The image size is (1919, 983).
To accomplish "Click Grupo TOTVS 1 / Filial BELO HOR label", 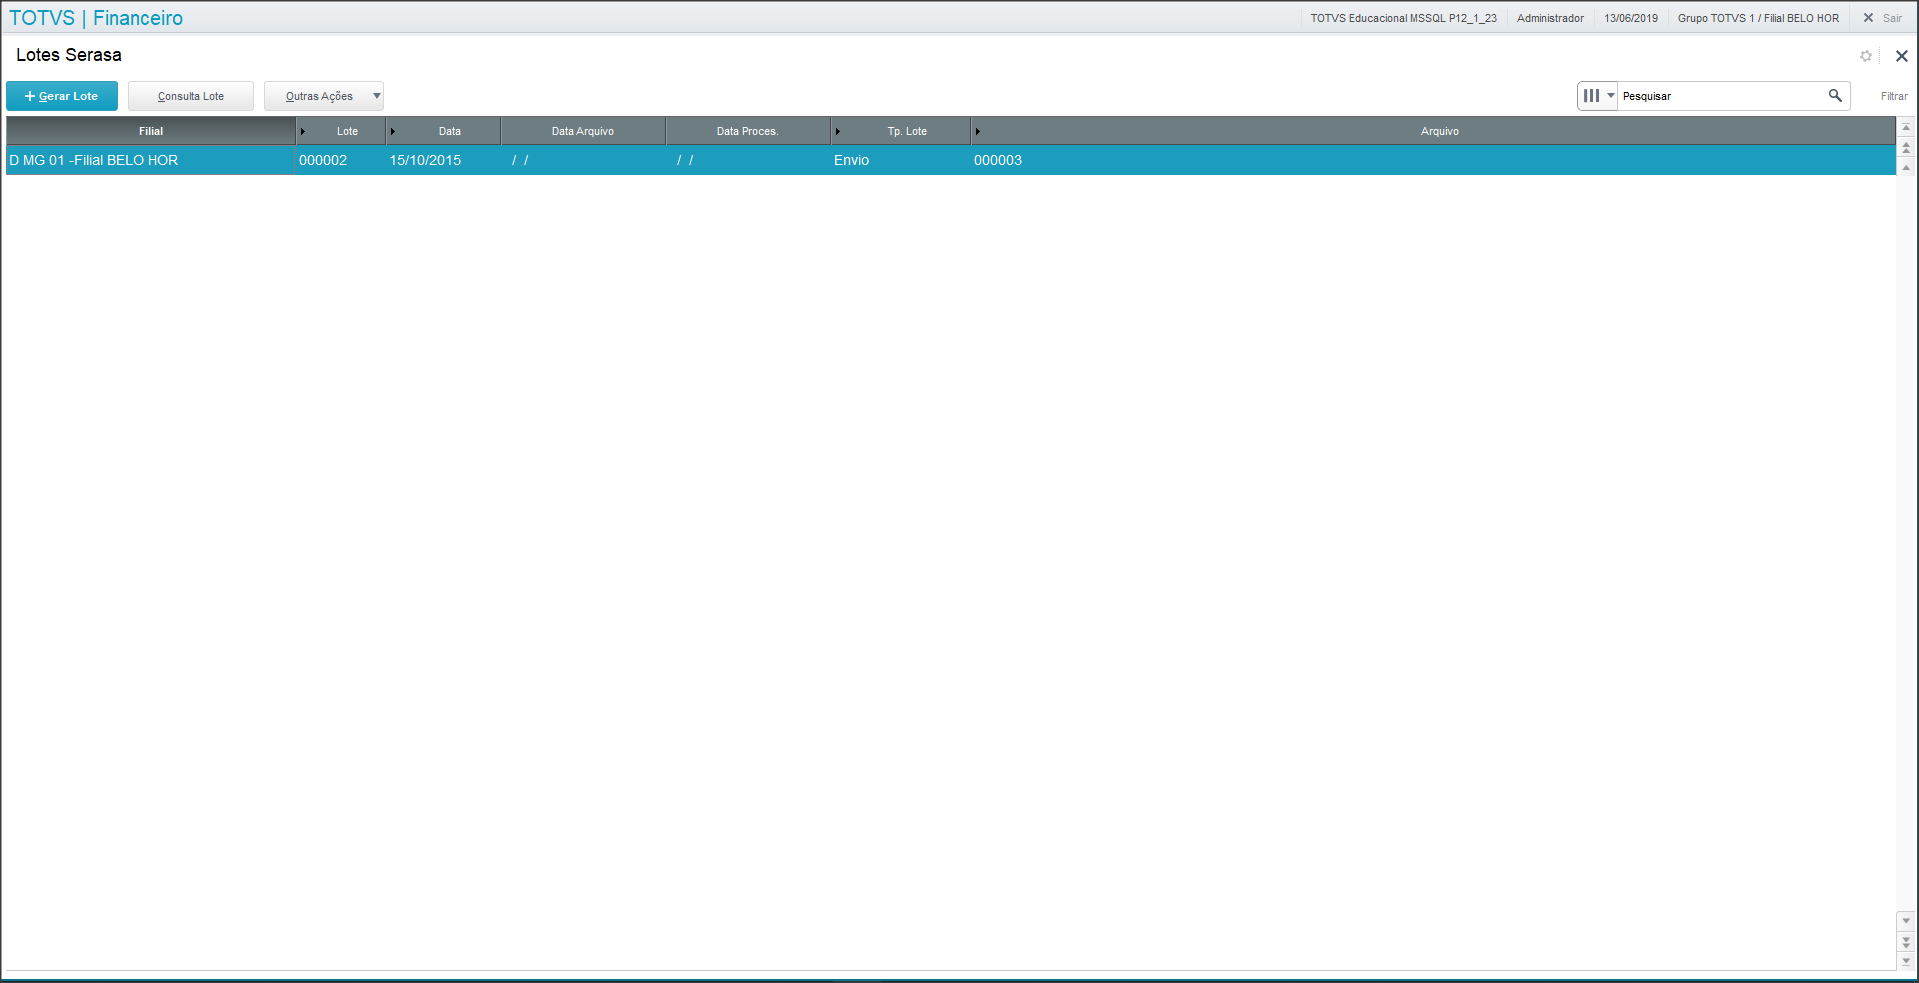I will point(1758,18).
